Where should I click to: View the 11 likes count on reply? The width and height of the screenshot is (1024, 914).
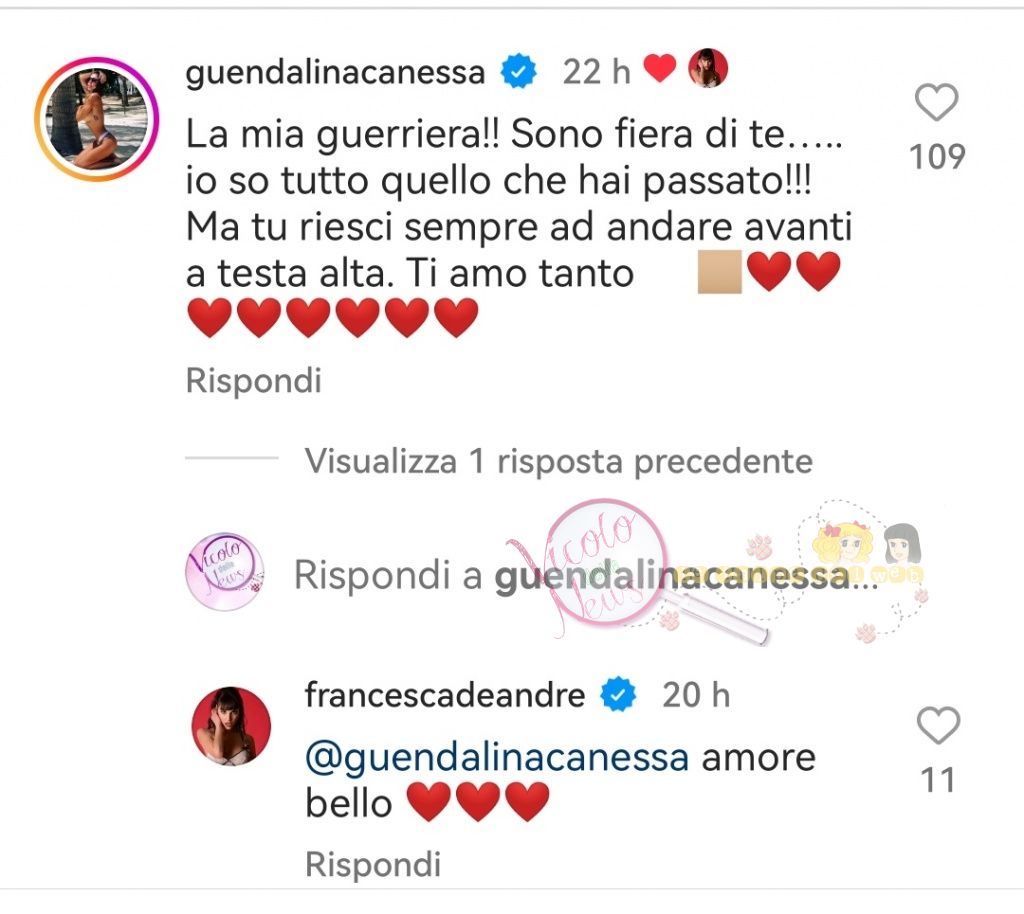[938, 780]
